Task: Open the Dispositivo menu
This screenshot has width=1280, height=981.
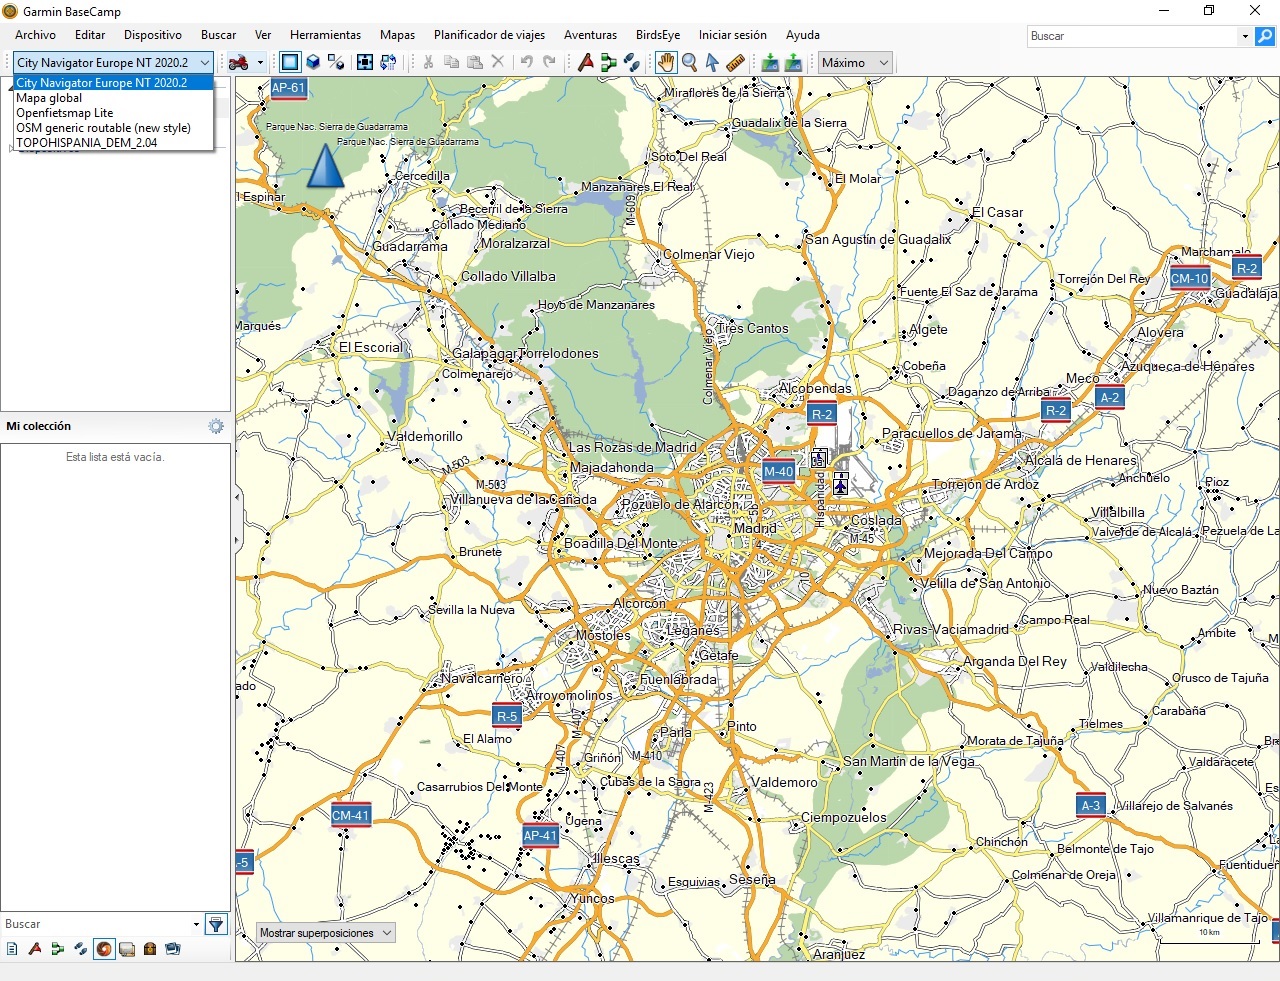Action: (153, 35)
